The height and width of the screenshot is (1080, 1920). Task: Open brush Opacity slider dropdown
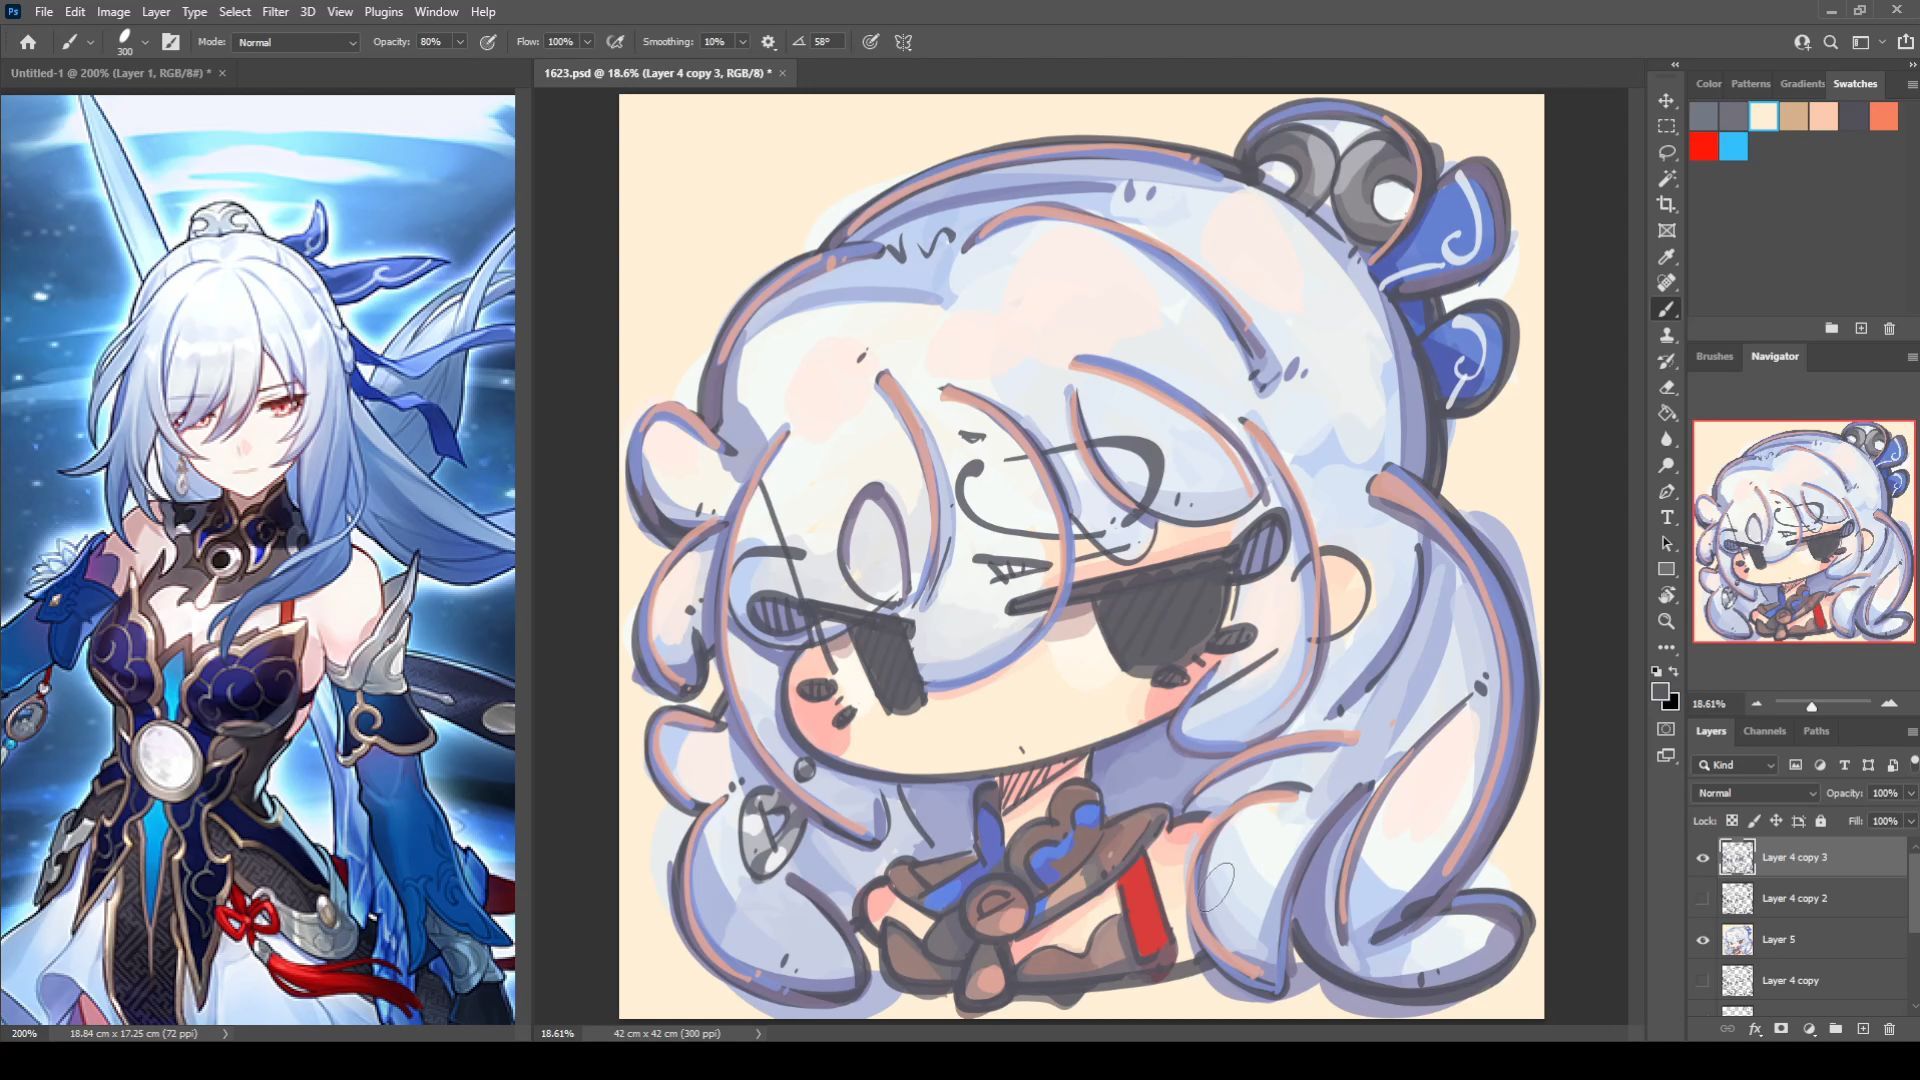point(460,42)
